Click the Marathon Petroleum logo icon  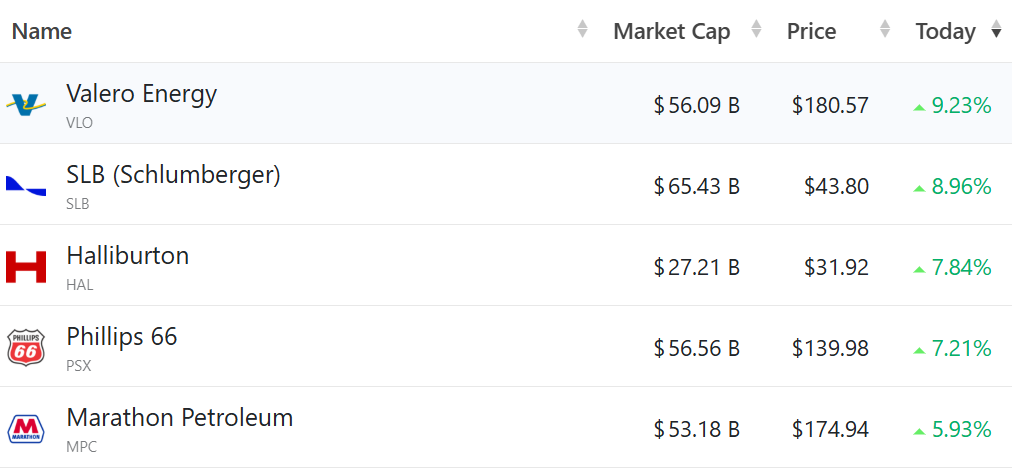point(26,429)
